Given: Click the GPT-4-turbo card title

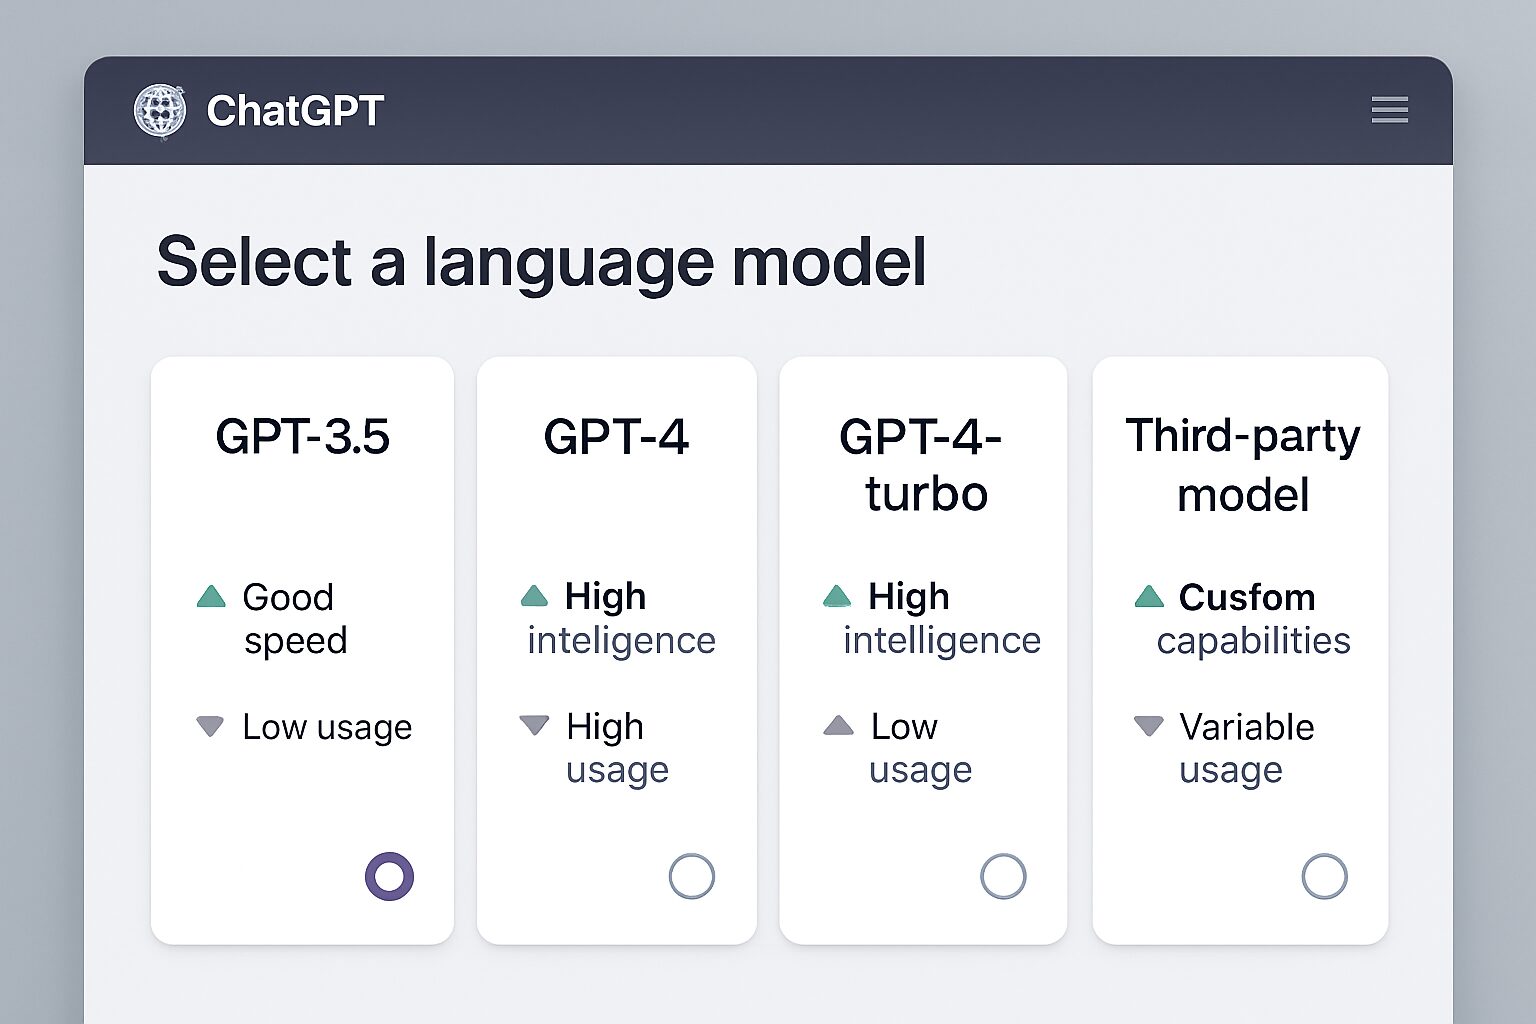Looking at the screenshot, I should [922, 465].
